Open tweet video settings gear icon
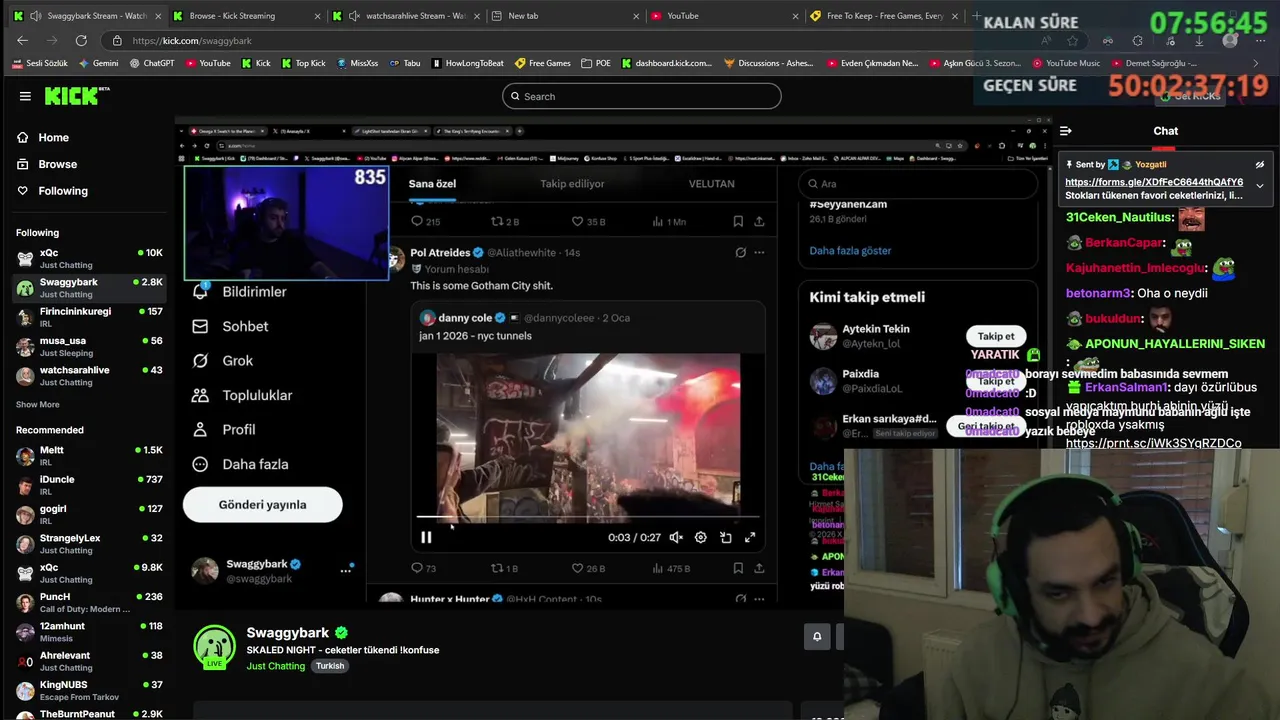The image size is (1280, 720). click(700, 537)
